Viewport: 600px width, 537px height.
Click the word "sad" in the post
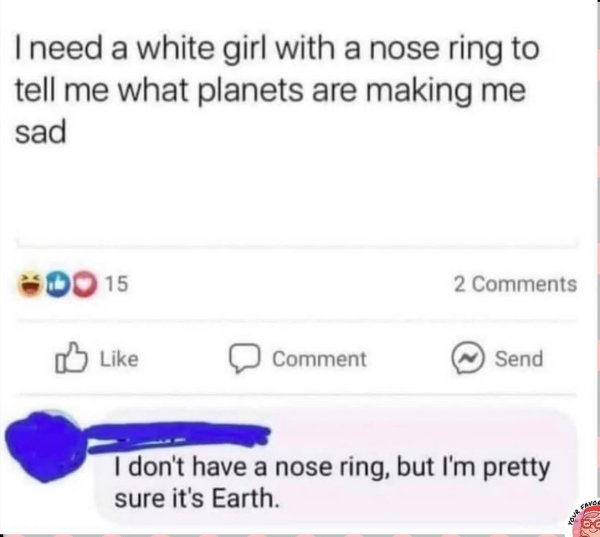40,133
